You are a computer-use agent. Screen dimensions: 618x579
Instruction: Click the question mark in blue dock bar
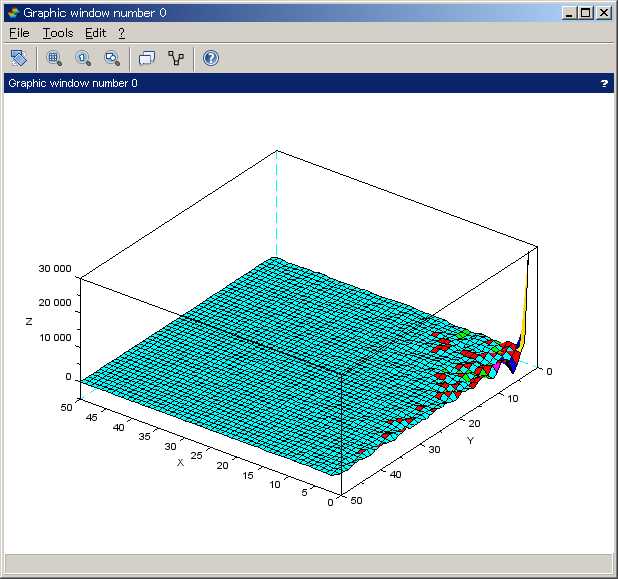click(x=604, y=83)
